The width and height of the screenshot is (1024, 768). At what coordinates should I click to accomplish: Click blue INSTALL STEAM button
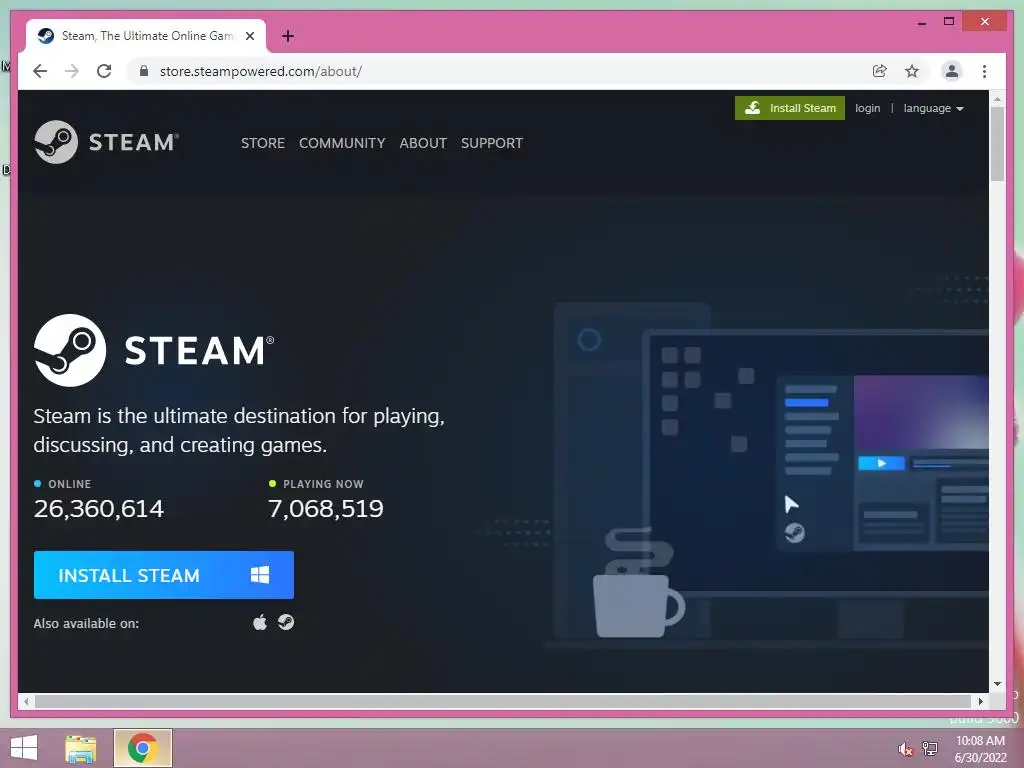164,575
